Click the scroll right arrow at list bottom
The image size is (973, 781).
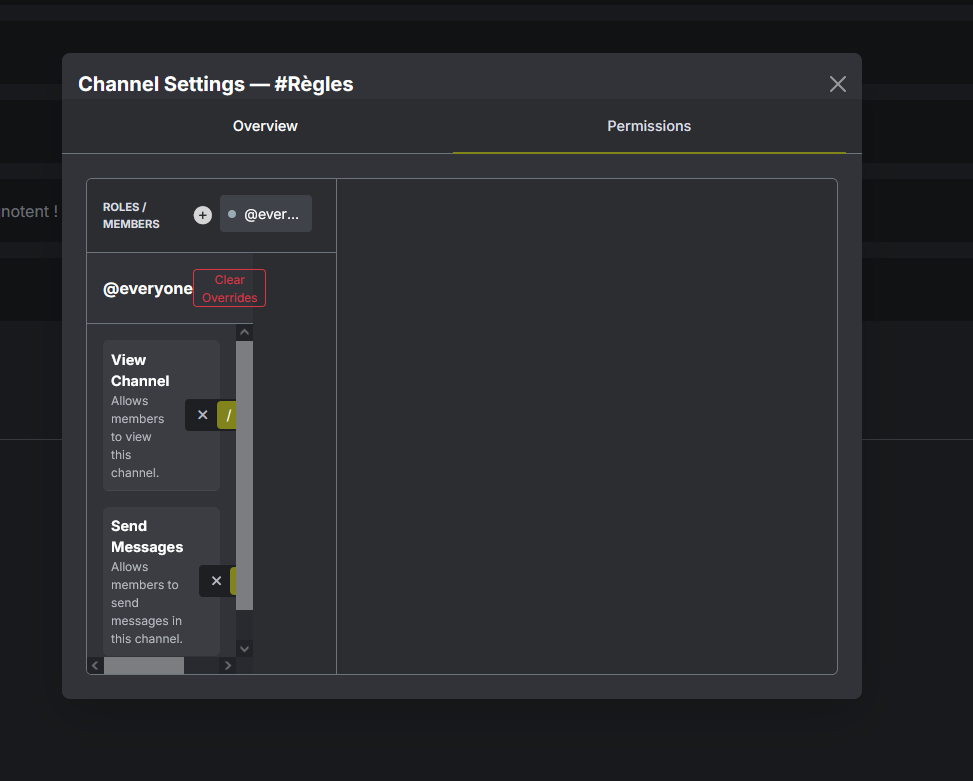[228, 665]
